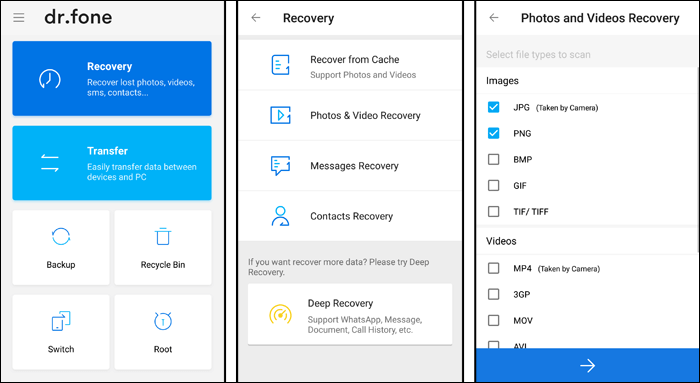This screenshot has width=700, height=383.
Task: Open the Deep Recovery card
Action: point(350,314)
